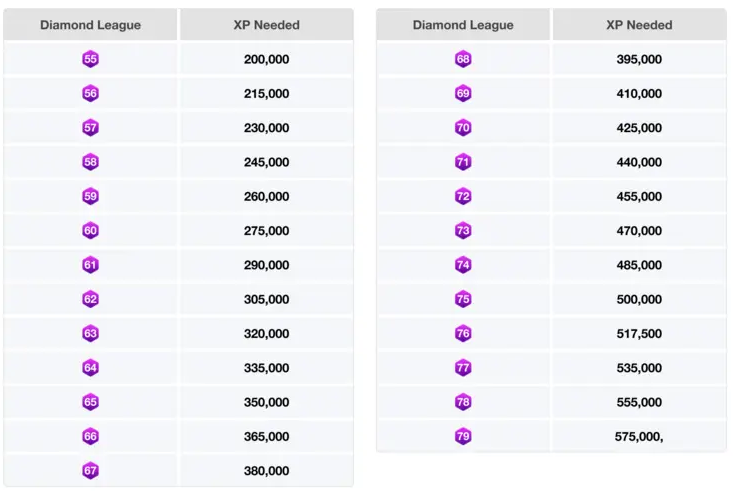Click the 500,000 XP value cell
This screenshot has width=733, height=491.
pos(639,299)
